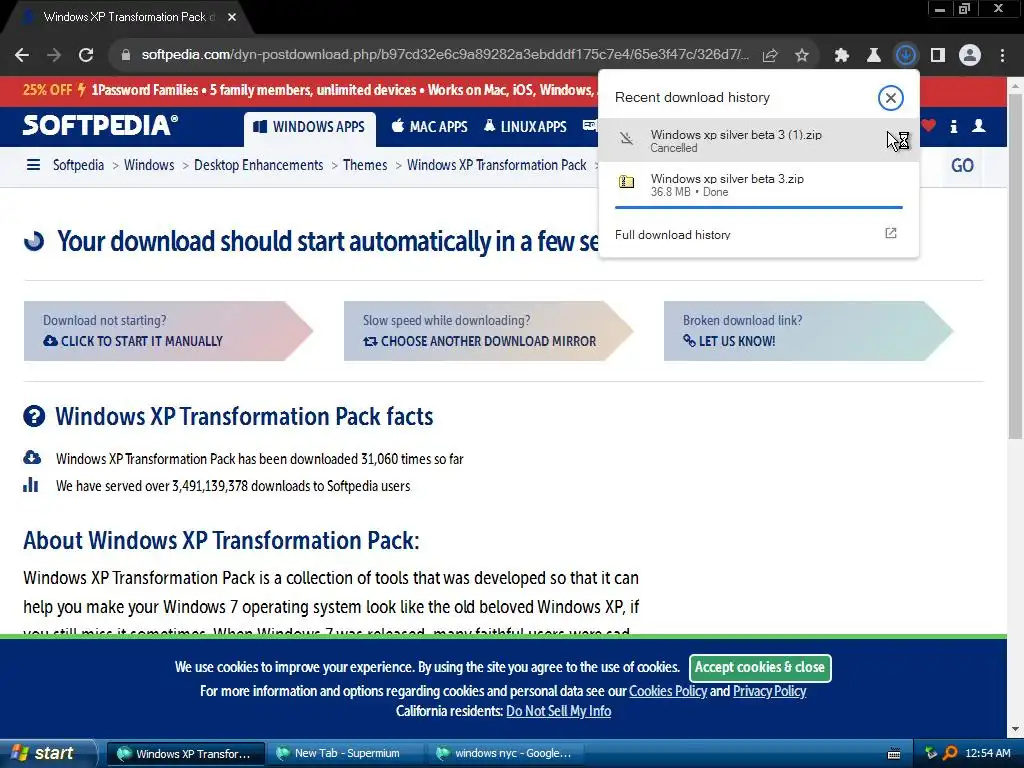Open the Extensions puzzle icon

pyautogui.click(x=842, y=55)
